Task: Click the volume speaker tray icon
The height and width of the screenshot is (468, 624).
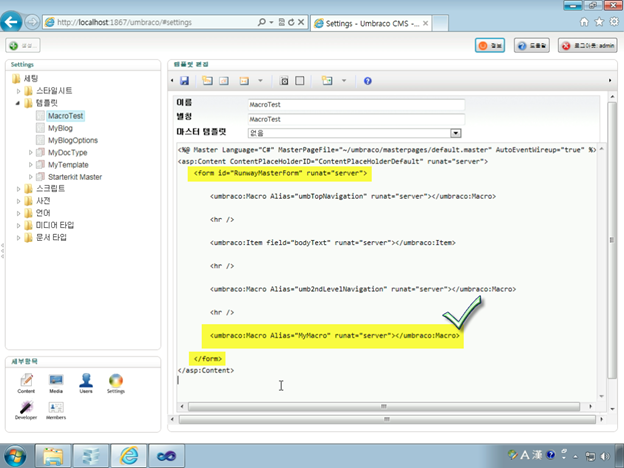Action: [605, 456]
